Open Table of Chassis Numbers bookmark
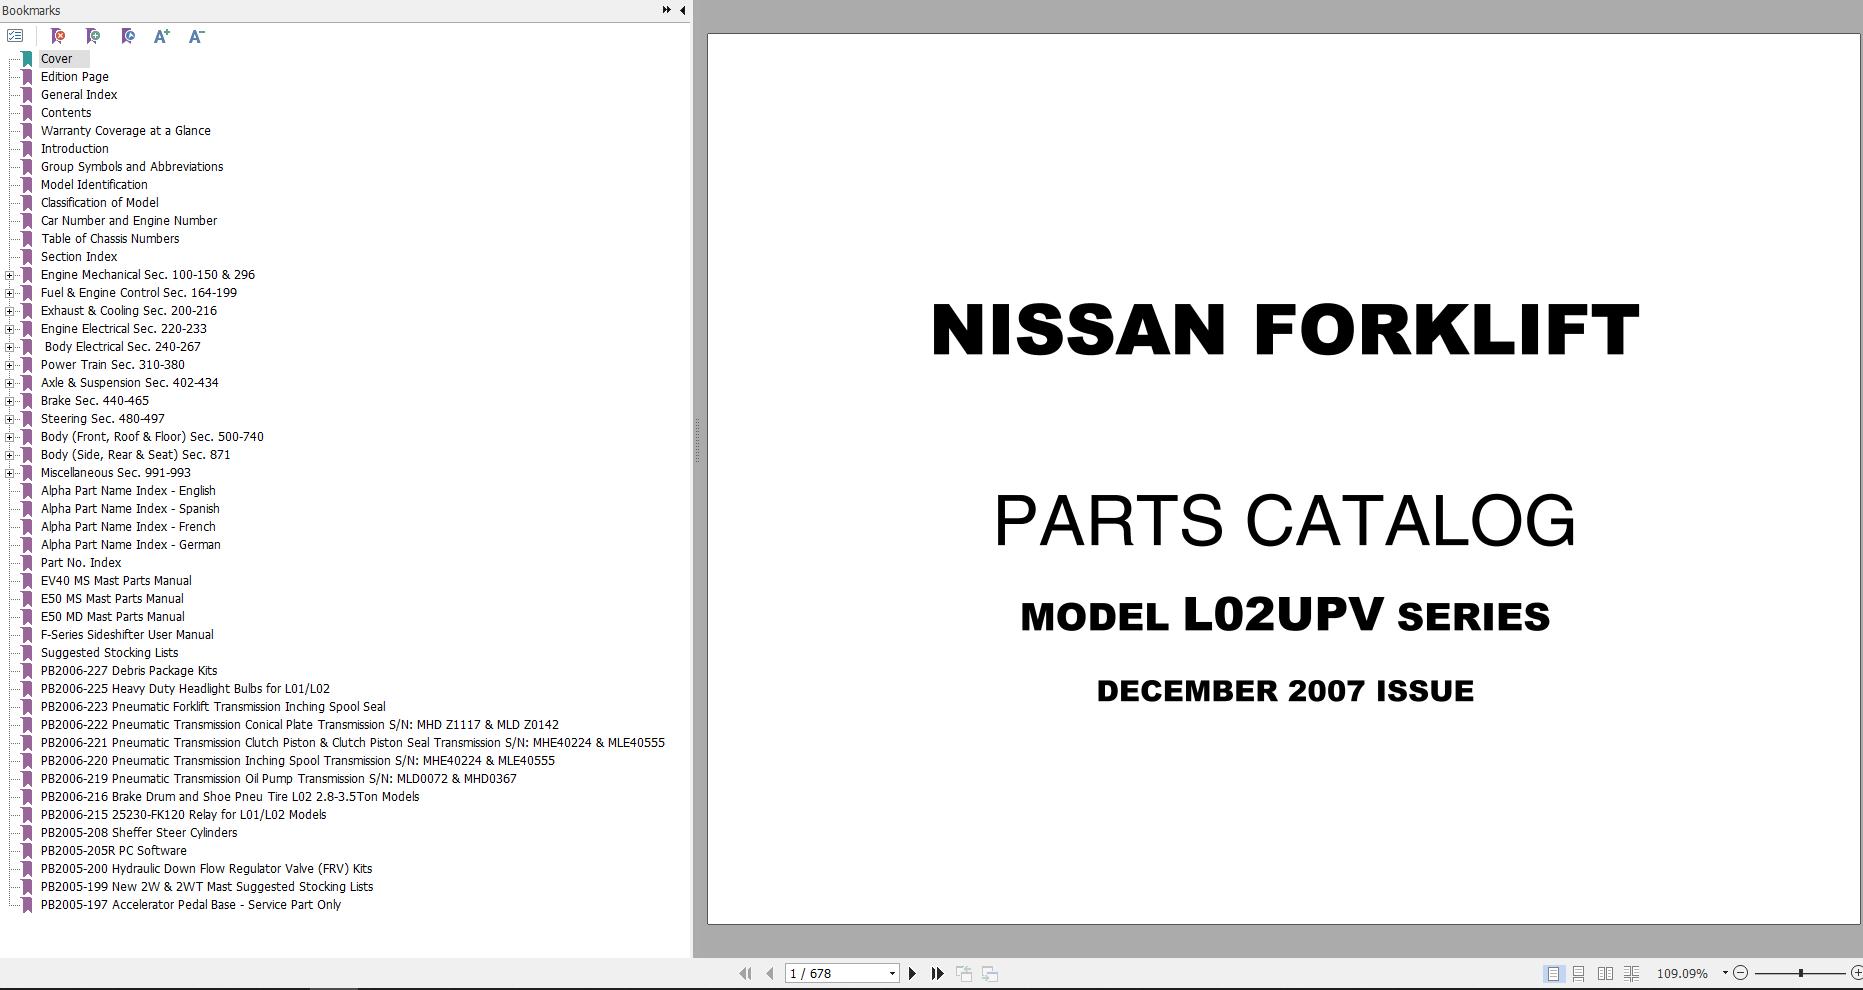This screenshot has width=1863, height=990. (x=110, y=239)
